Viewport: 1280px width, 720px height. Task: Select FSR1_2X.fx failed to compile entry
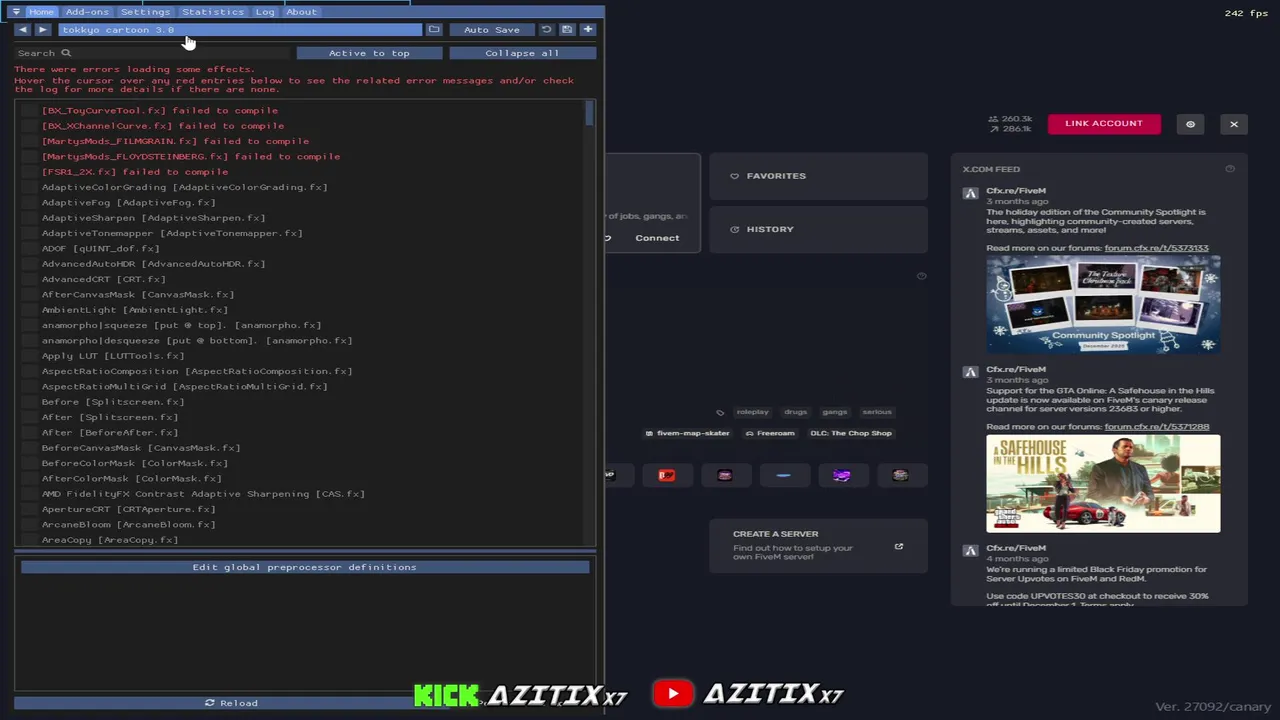pyautogui.click(x=135, y=172)
